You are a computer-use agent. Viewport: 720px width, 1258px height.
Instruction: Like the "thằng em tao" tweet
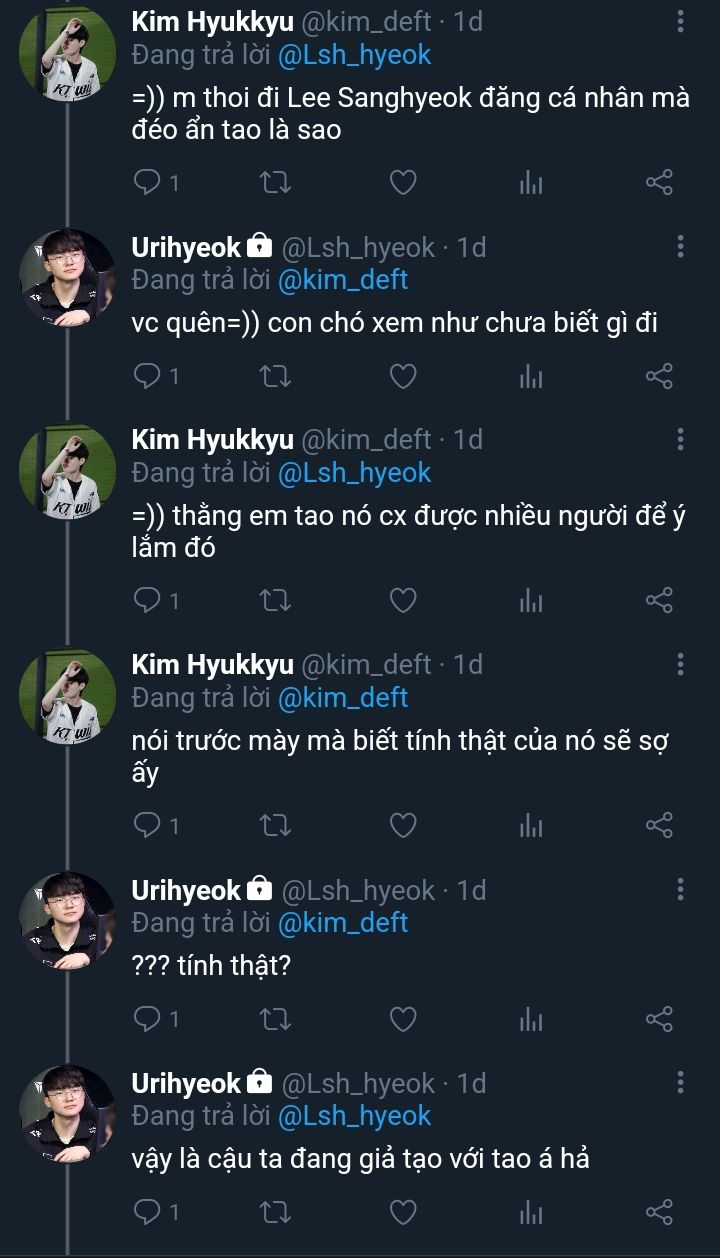[x=402, y=600]
